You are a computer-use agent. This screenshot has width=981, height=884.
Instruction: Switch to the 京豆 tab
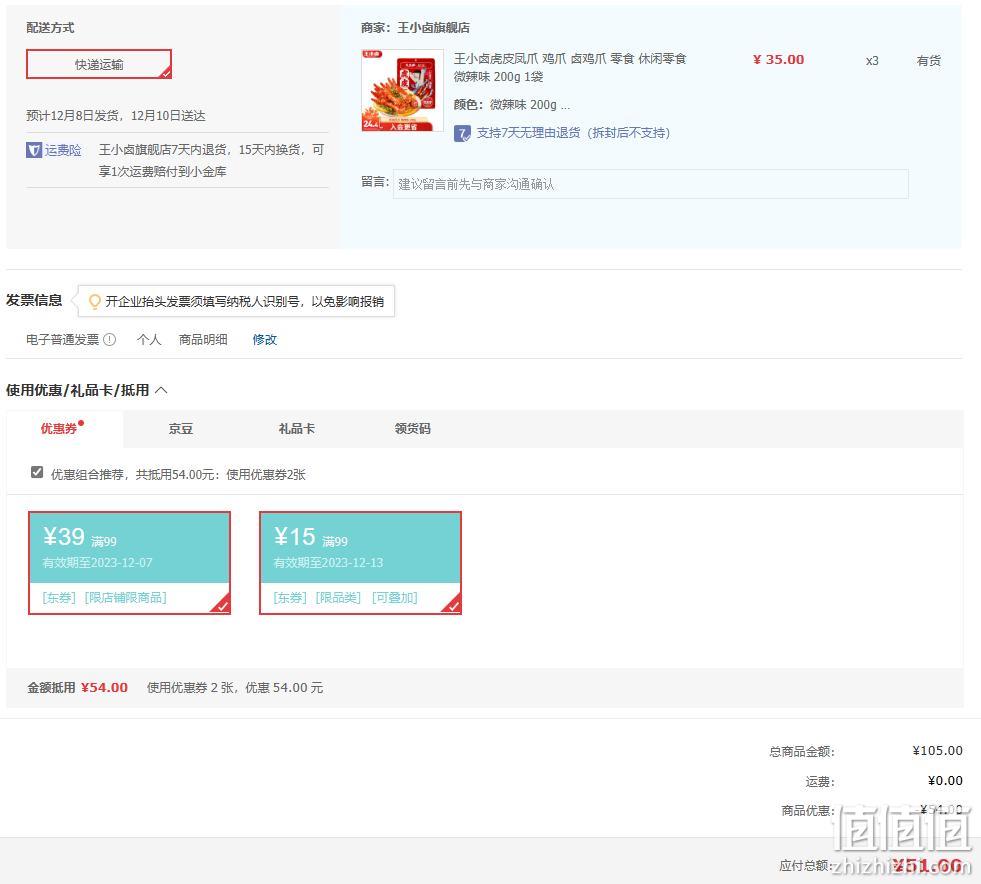coord(181,429)
